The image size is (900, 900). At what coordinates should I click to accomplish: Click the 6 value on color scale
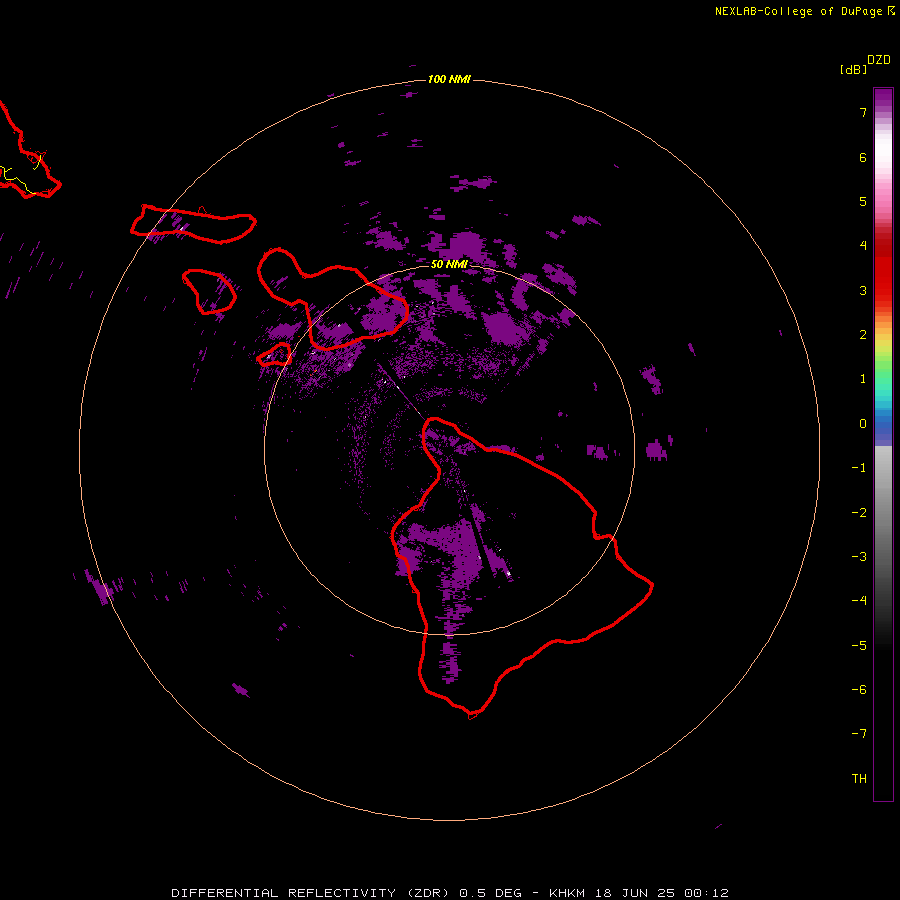pos(863,157)
